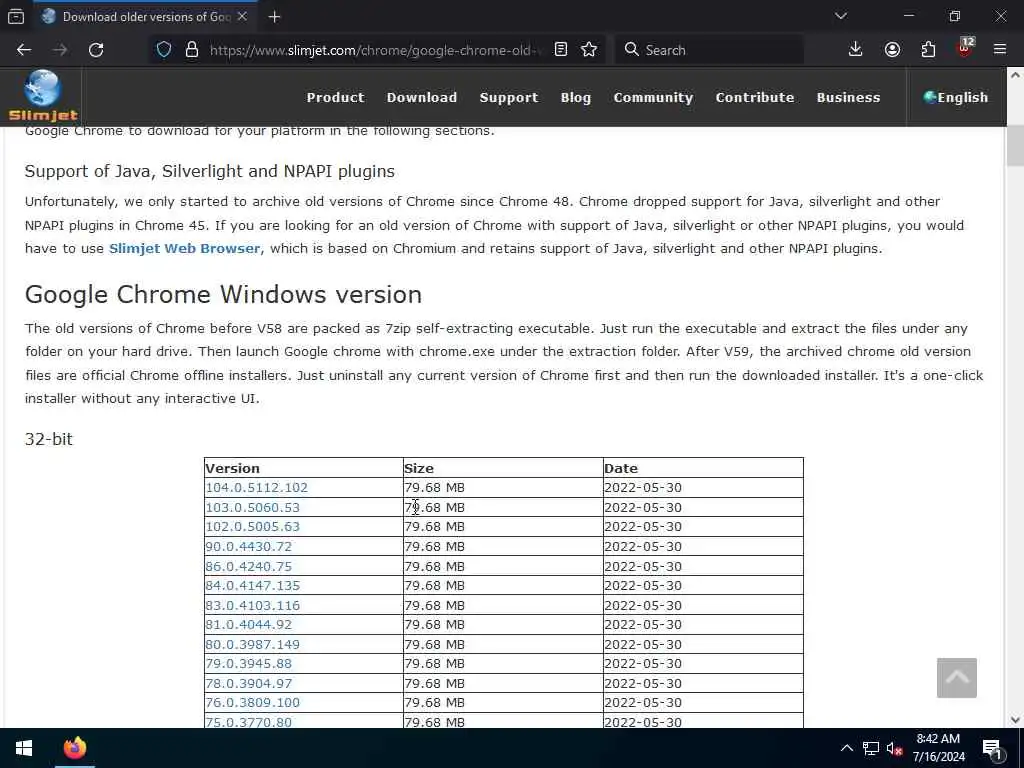Open the Contribute menu item
Image resolution: width=1024 pixels, height=768 pixels.
click(755, 97)
